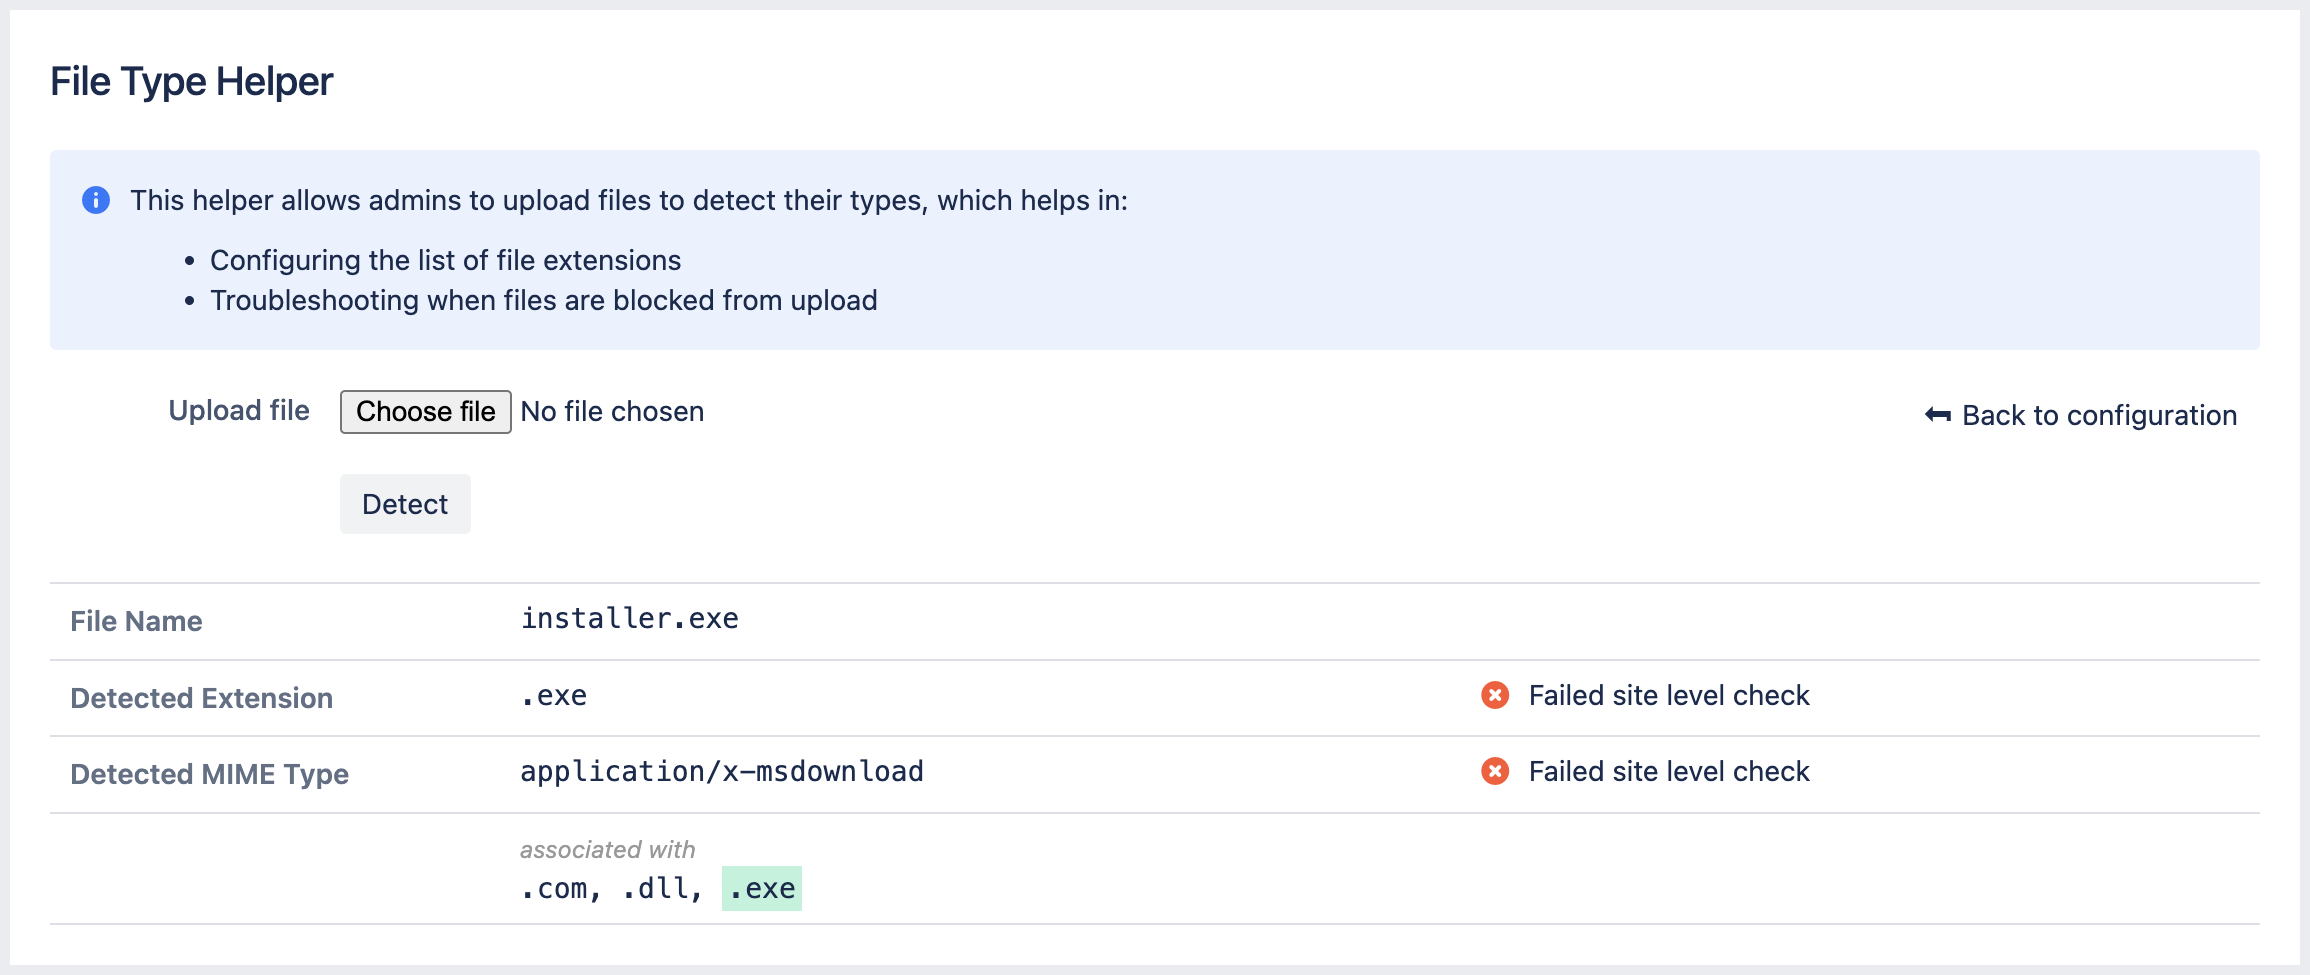Click the application/x-msdownload MIME type value

coord(721,771)
